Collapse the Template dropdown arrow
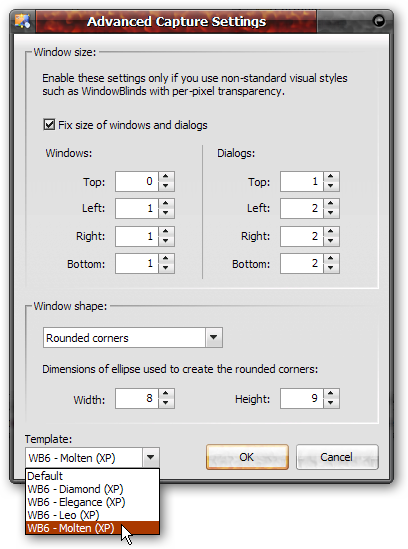Image resolution: width=408 pixels, height=549 pixels. click(x=151, y=457)
